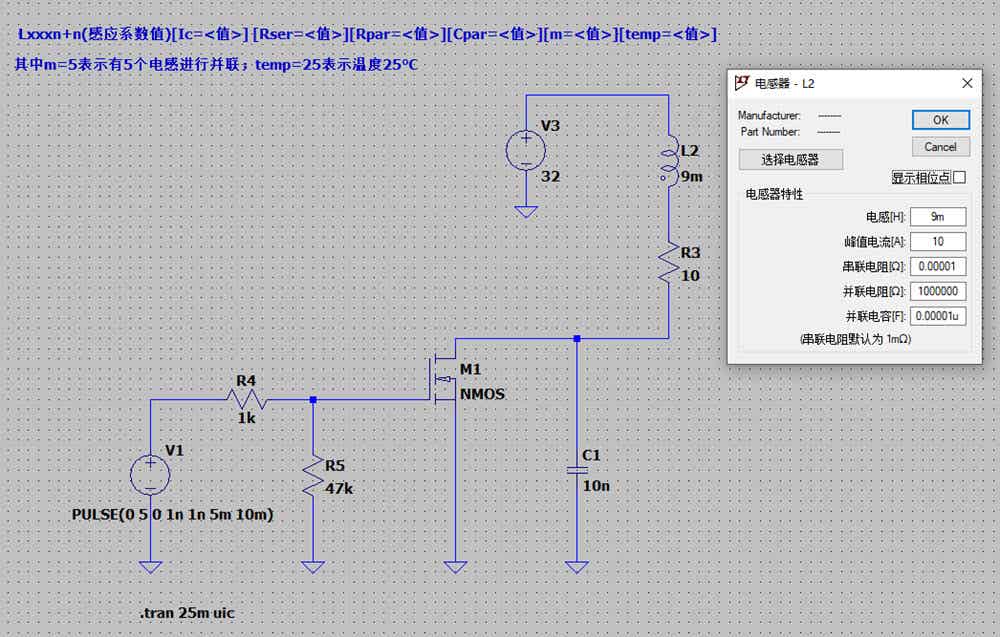Select the R4 1k resistor symbol
This screenshot has width=1000, height=637.
point(246,400)
